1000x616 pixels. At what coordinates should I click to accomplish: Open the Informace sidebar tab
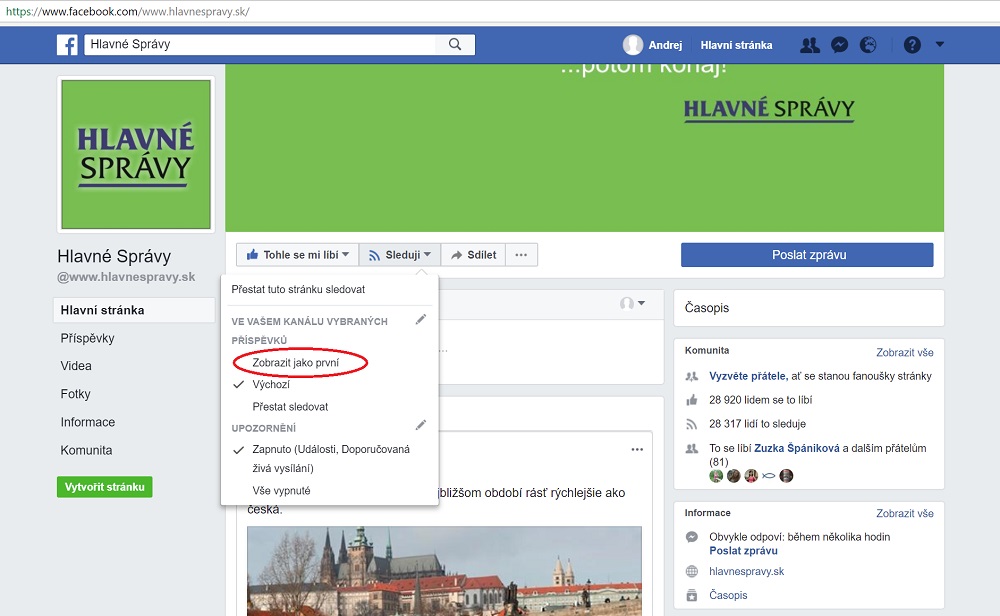pos(87,422)
